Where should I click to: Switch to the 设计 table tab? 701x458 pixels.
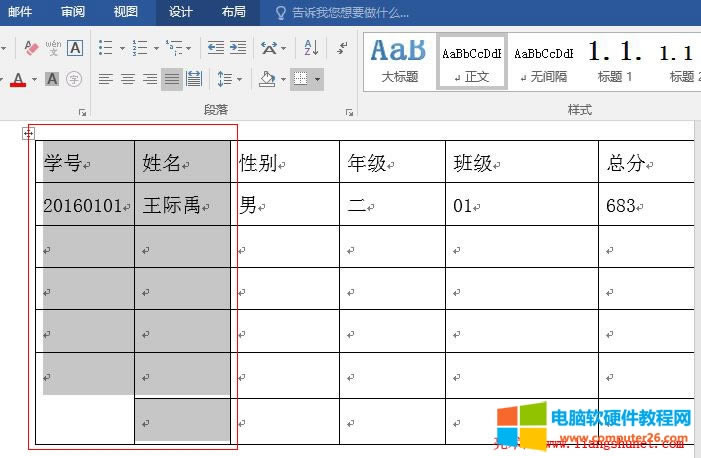pos(181,12)
